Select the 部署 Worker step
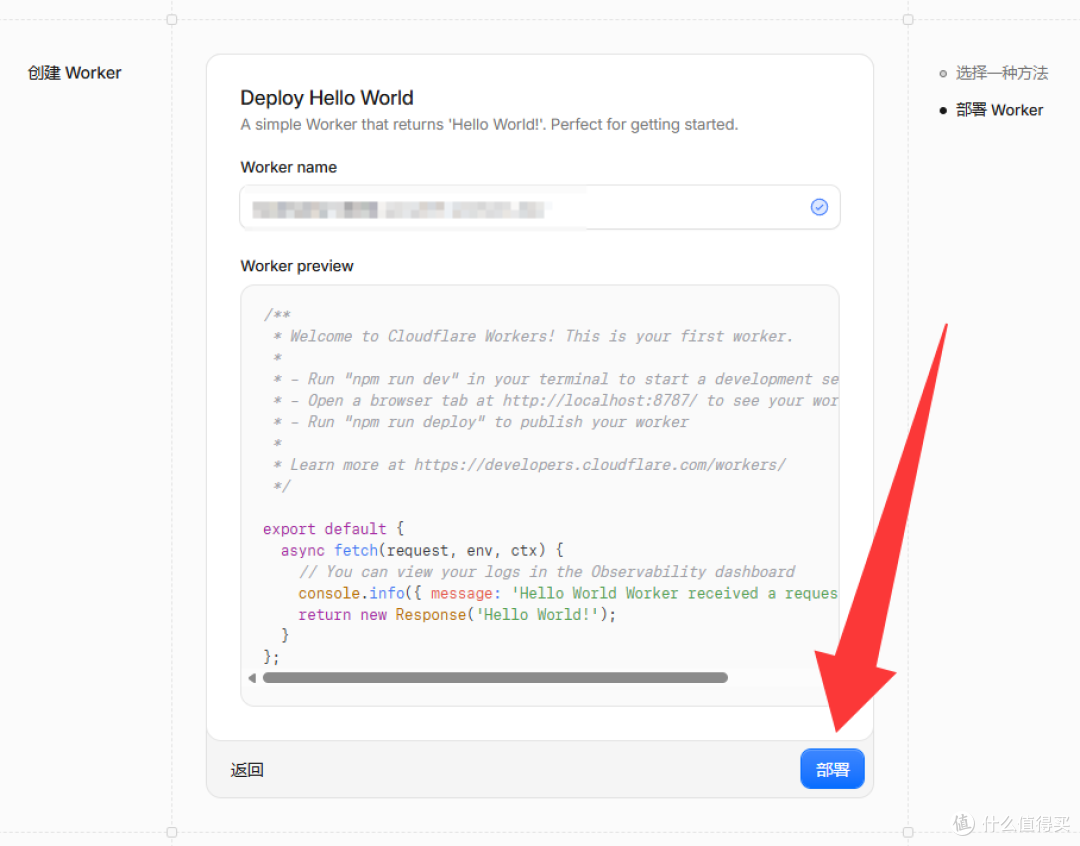The width and height of the screenshot is (1080, 846). point(999,110)
